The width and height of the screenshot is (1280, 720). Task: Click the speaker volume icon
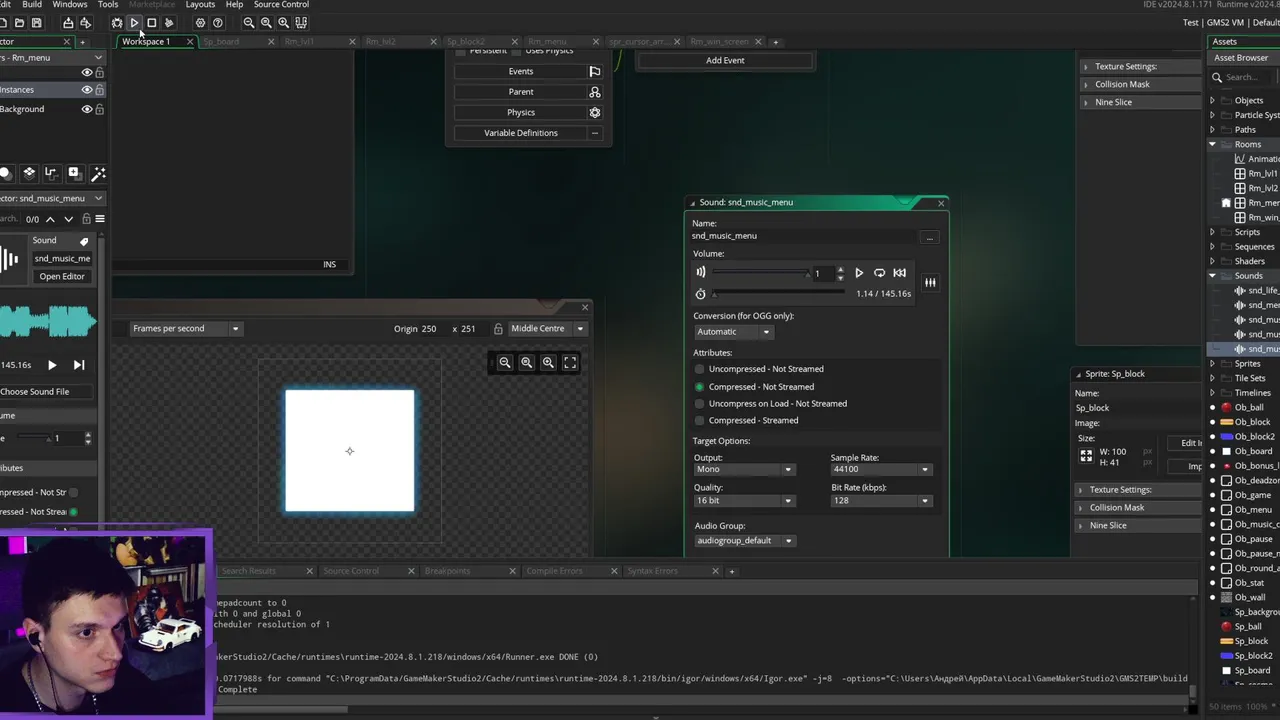point(700,272)
